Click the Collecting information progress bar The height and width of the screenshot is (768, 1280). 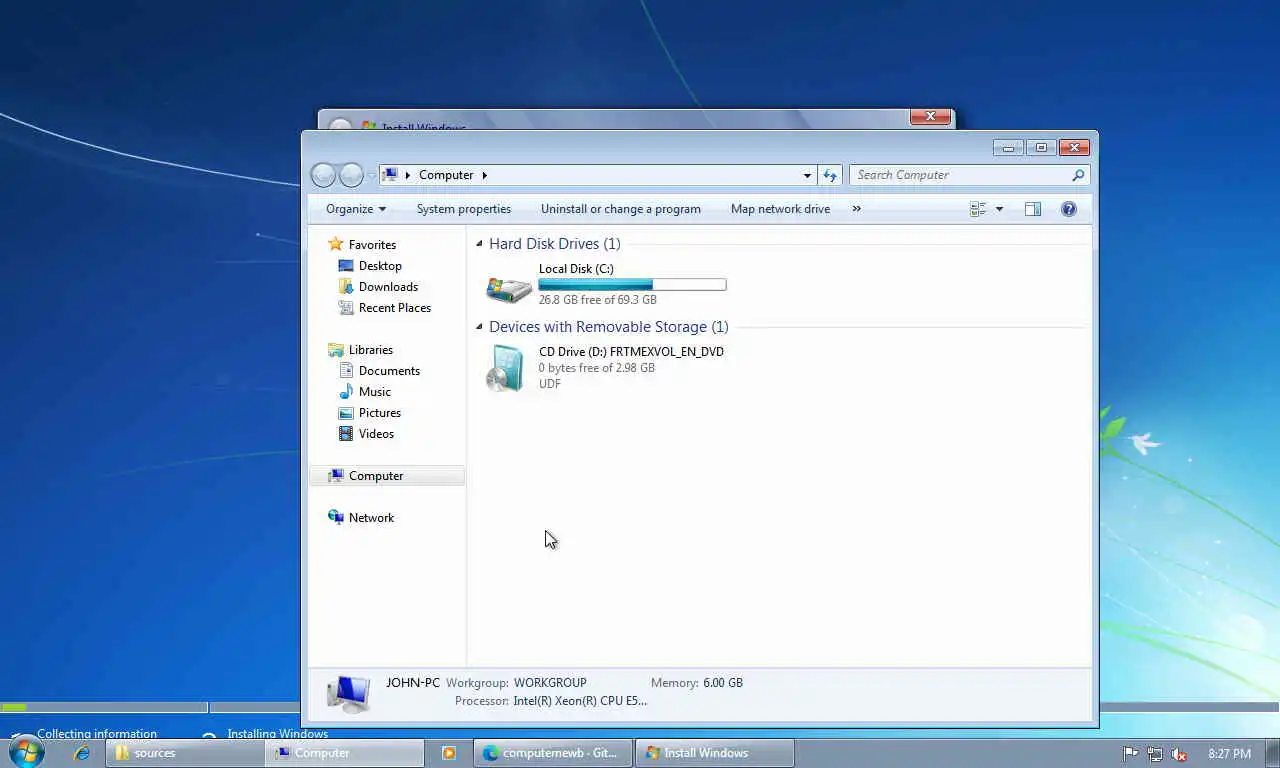tap(103, 707)
